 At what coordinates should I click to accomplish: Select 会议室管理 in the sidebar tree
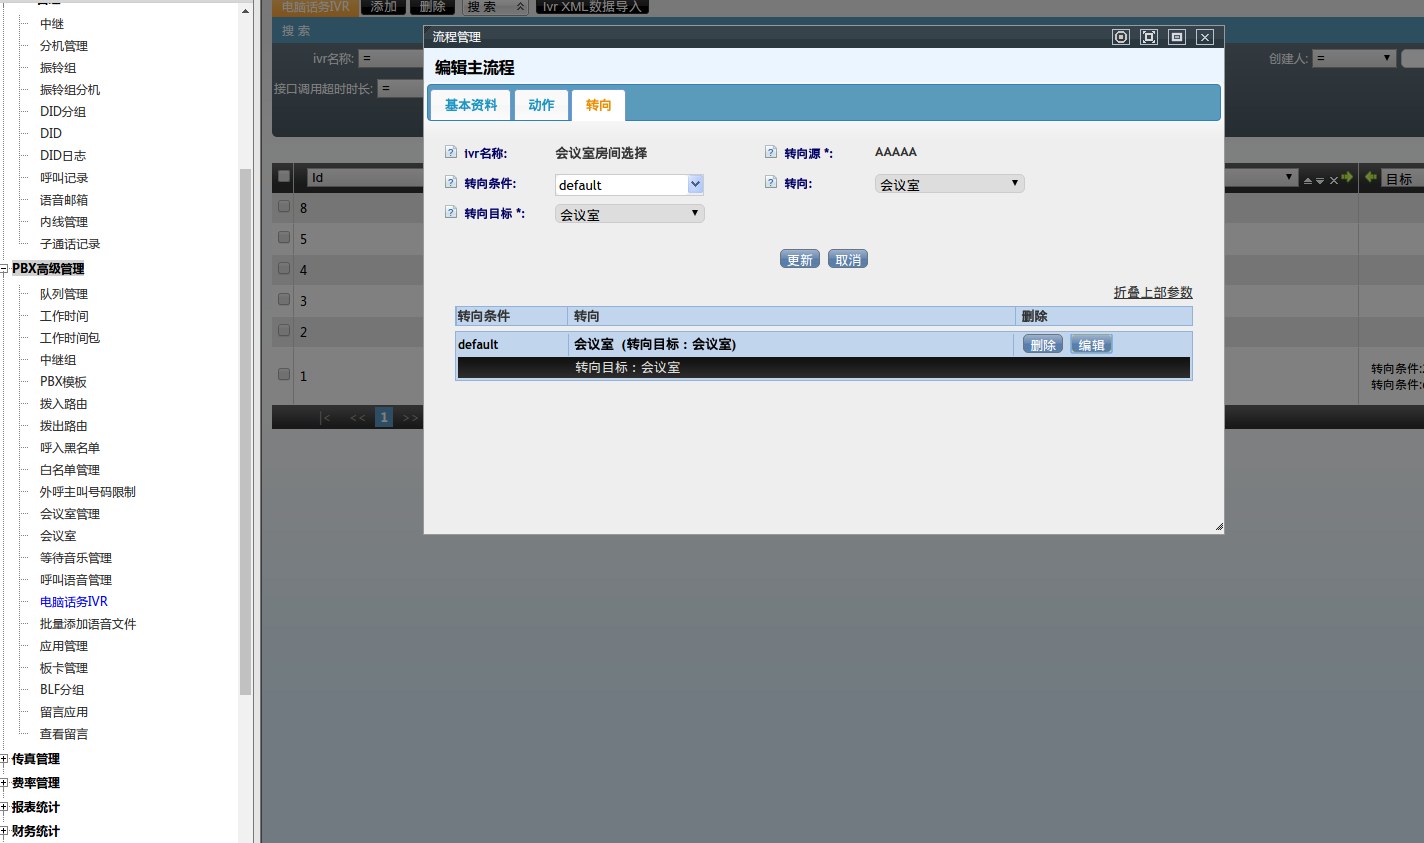point(69,514)
